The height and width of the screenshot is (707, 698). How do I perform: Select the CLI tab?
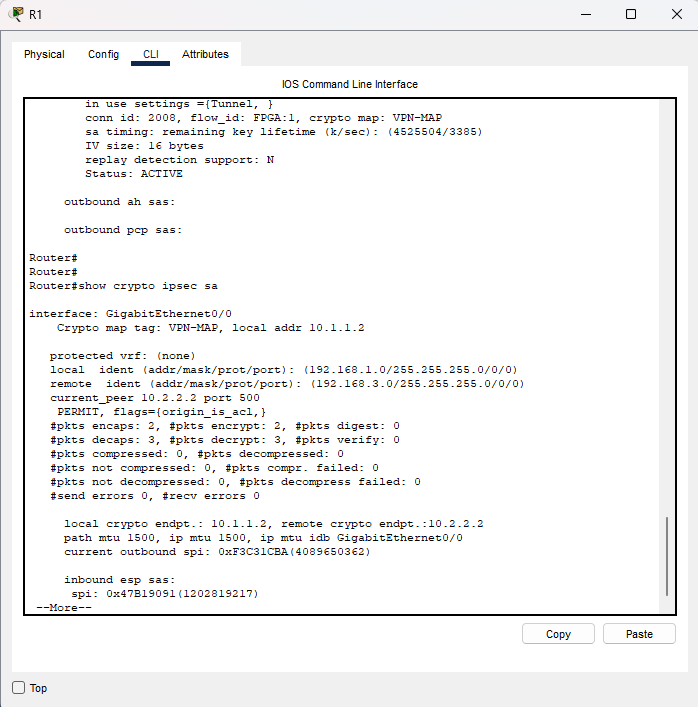(x=151, y=54)
